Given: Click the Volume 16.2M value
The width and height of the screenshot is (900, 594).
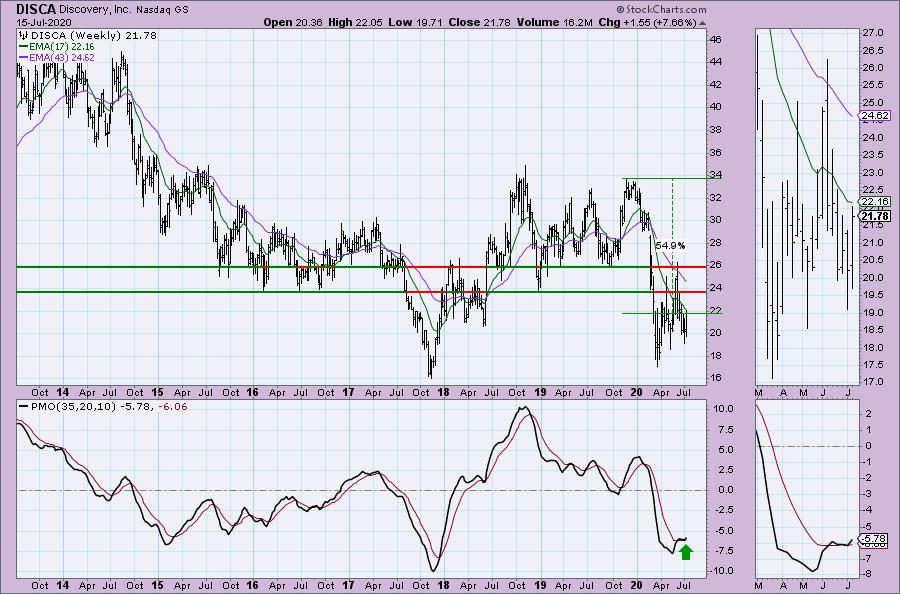Looking at the screenshot, I should point(554,22).
